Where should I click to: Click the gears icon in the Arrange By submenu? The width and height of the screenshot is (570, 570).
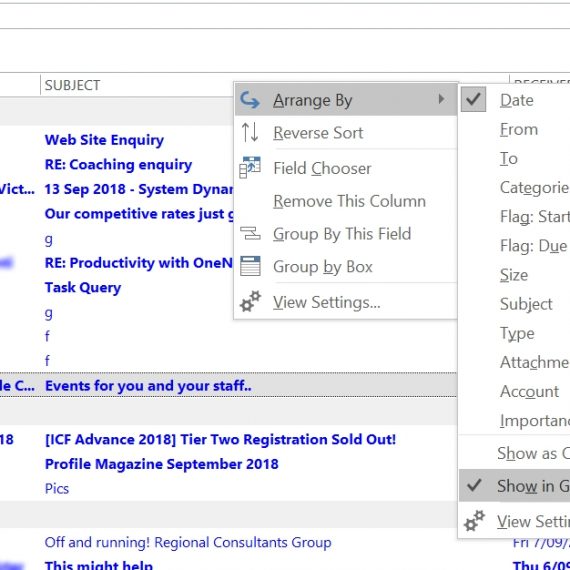474,521
